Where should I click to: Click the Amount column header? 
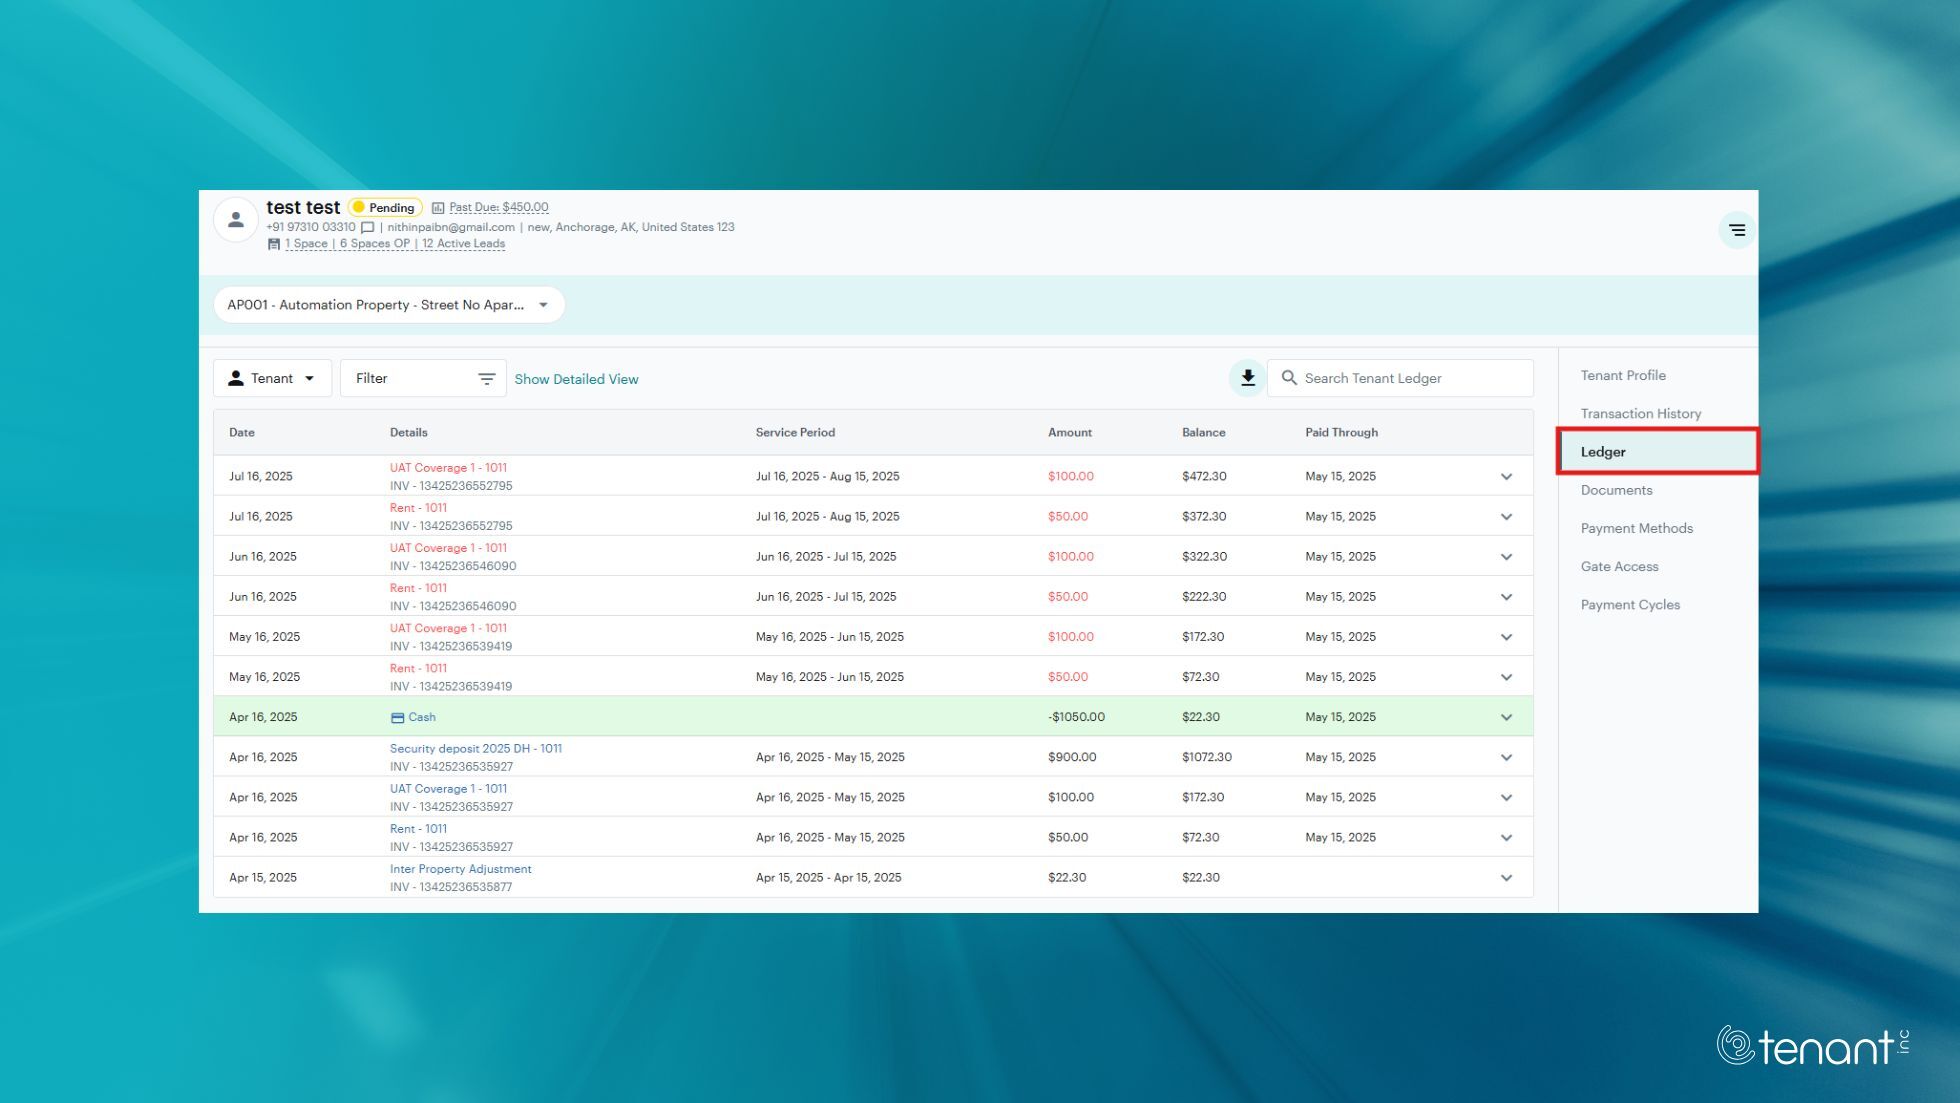[1069, 433]
